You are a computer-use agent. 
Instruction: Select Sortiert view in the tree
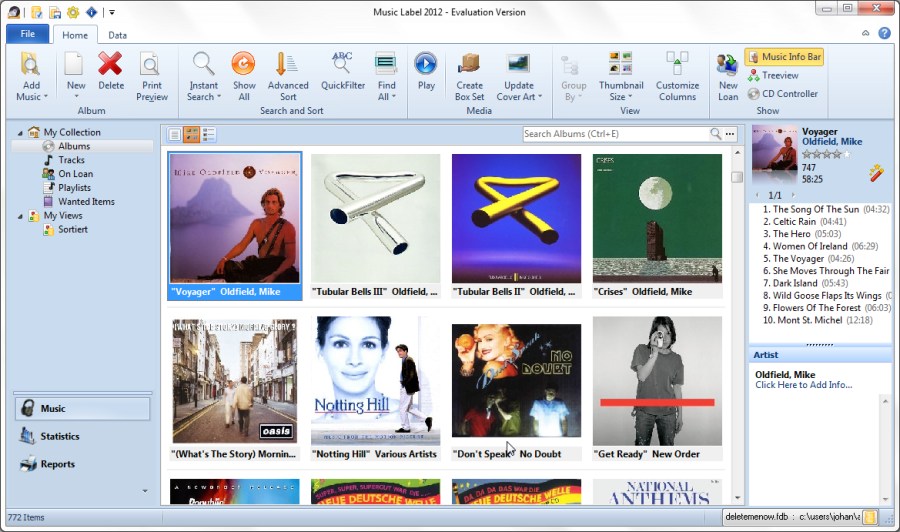(72, 230)
